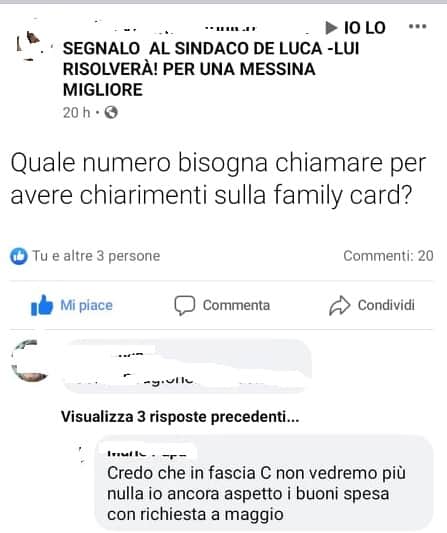
Task: Open the Tu e altre 3 persone list
Action: [x=96, y=256]
